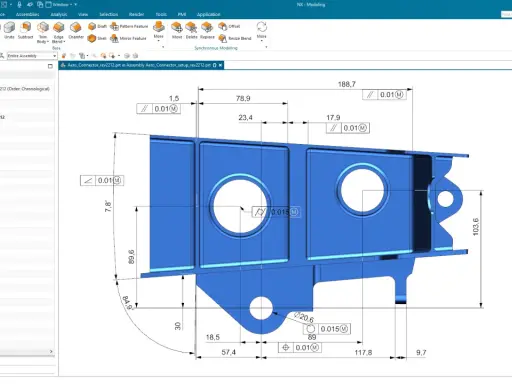
Task: Click the angularity 0.01 feature control frame
Action: pos(102,180)
